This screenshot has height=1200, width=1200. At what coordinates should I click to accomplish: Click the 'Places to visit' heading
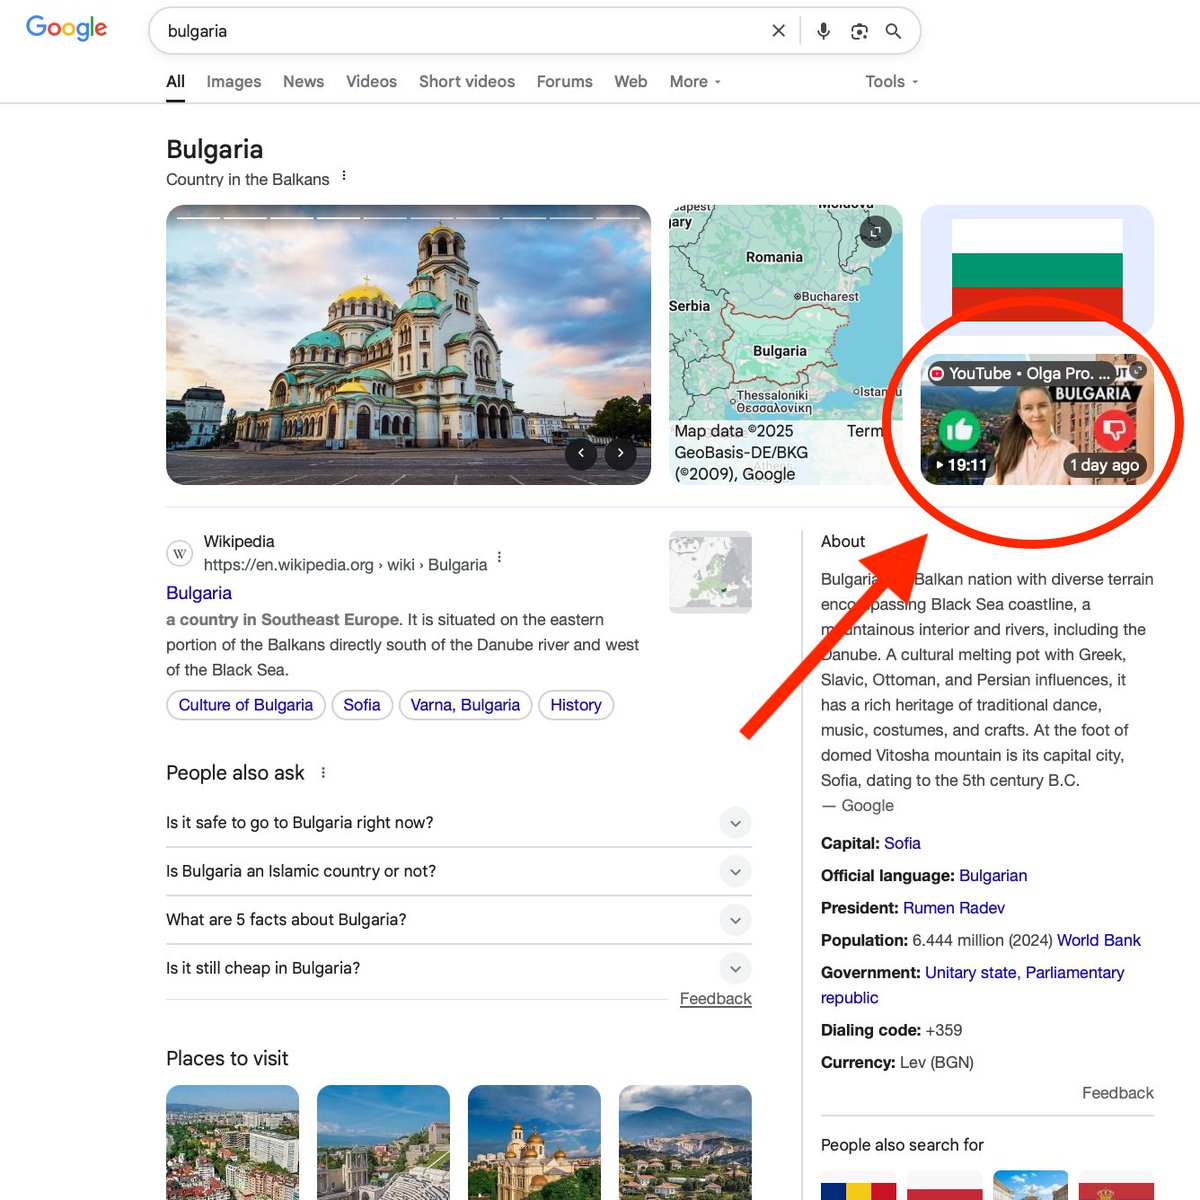(227, 1058)
